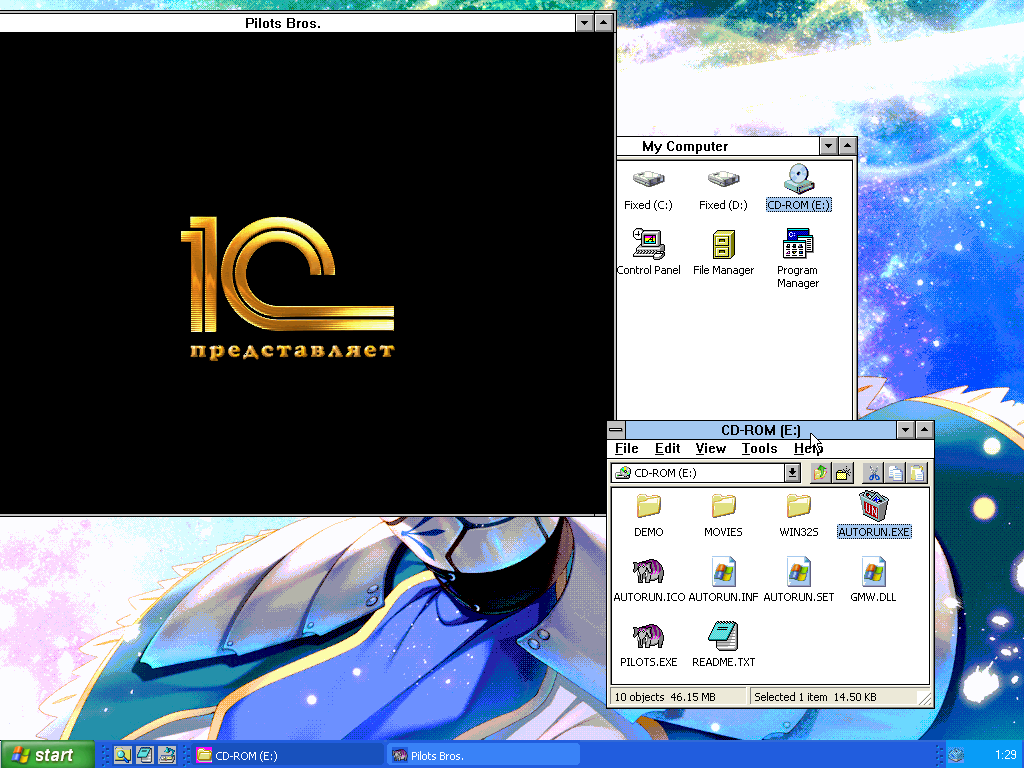Image resolution: width=1024 pixels, height=768 pixels.
Task: Open the Tools menu
Action: click(759, 449)
